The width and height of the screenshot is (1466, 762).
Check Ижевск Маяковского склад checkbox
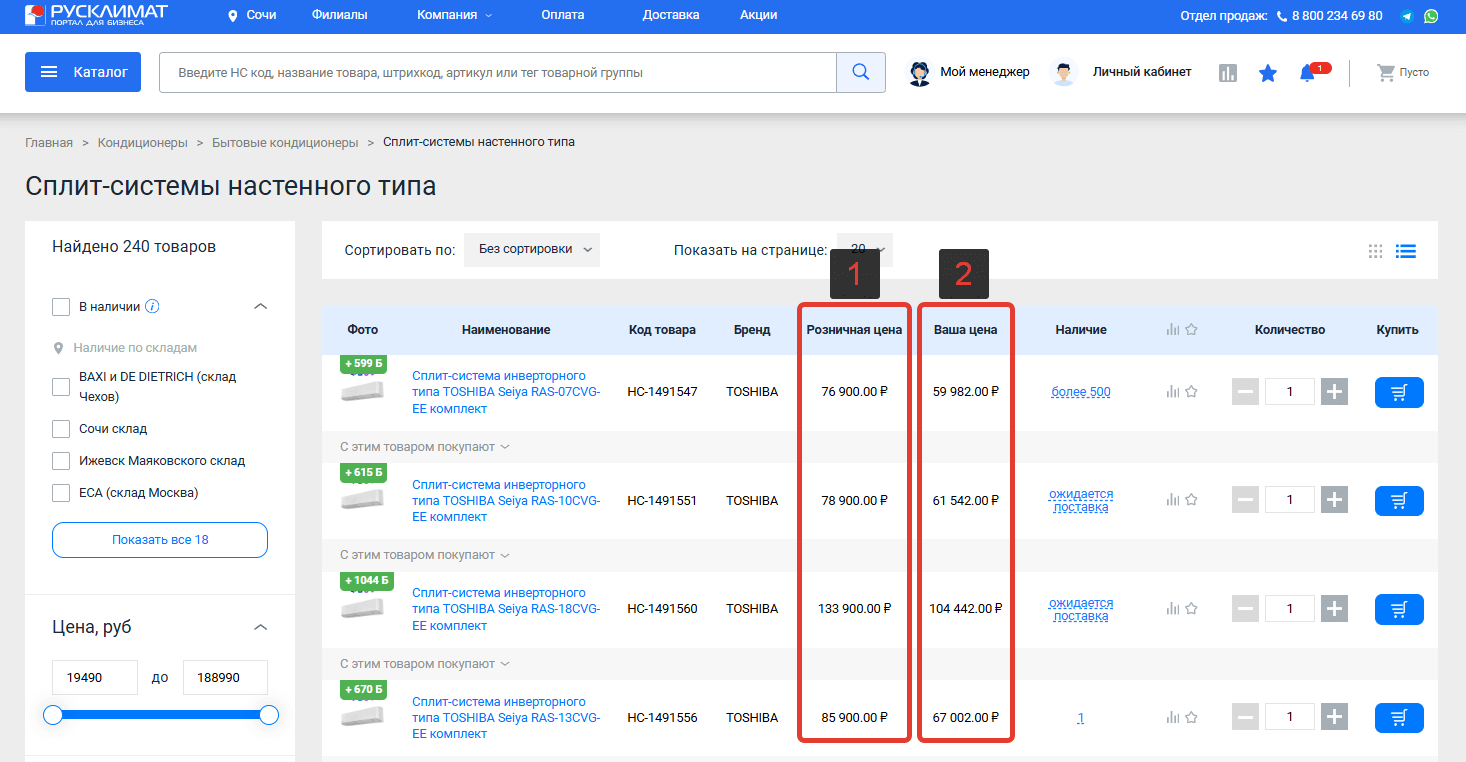point(61,461)
